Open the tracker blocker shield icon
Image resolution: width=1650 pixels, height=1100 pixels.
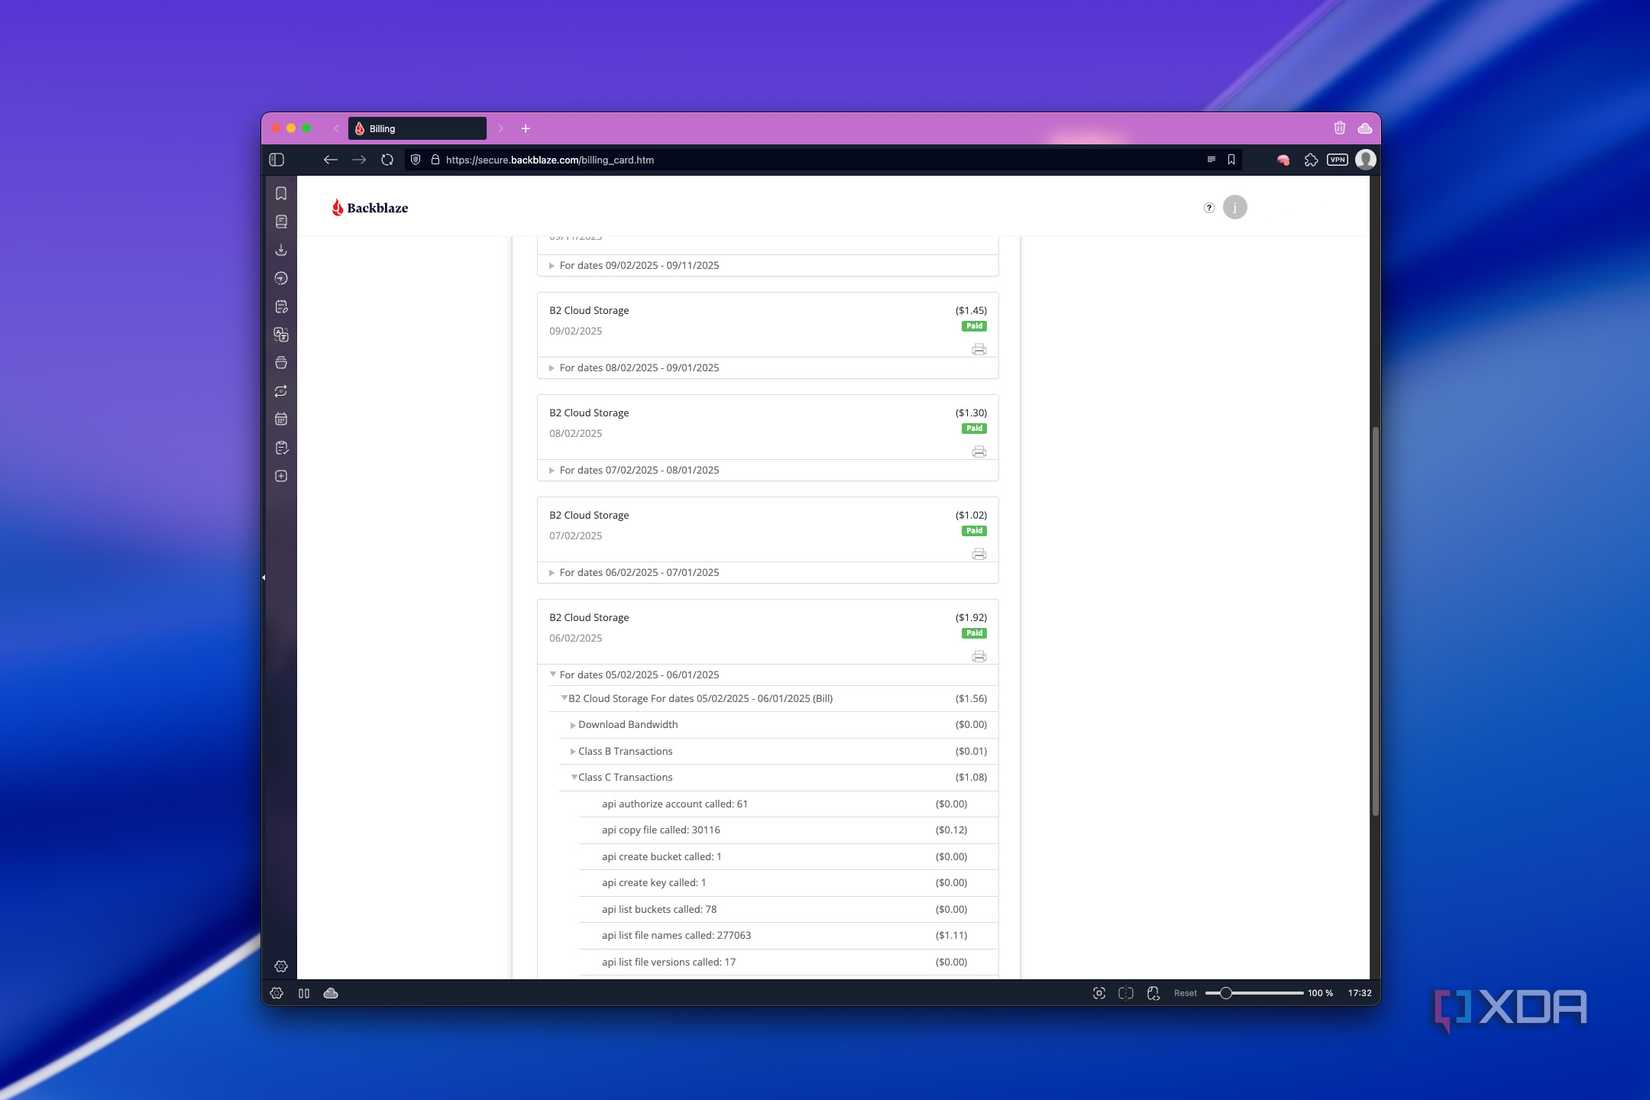(416, 160)
